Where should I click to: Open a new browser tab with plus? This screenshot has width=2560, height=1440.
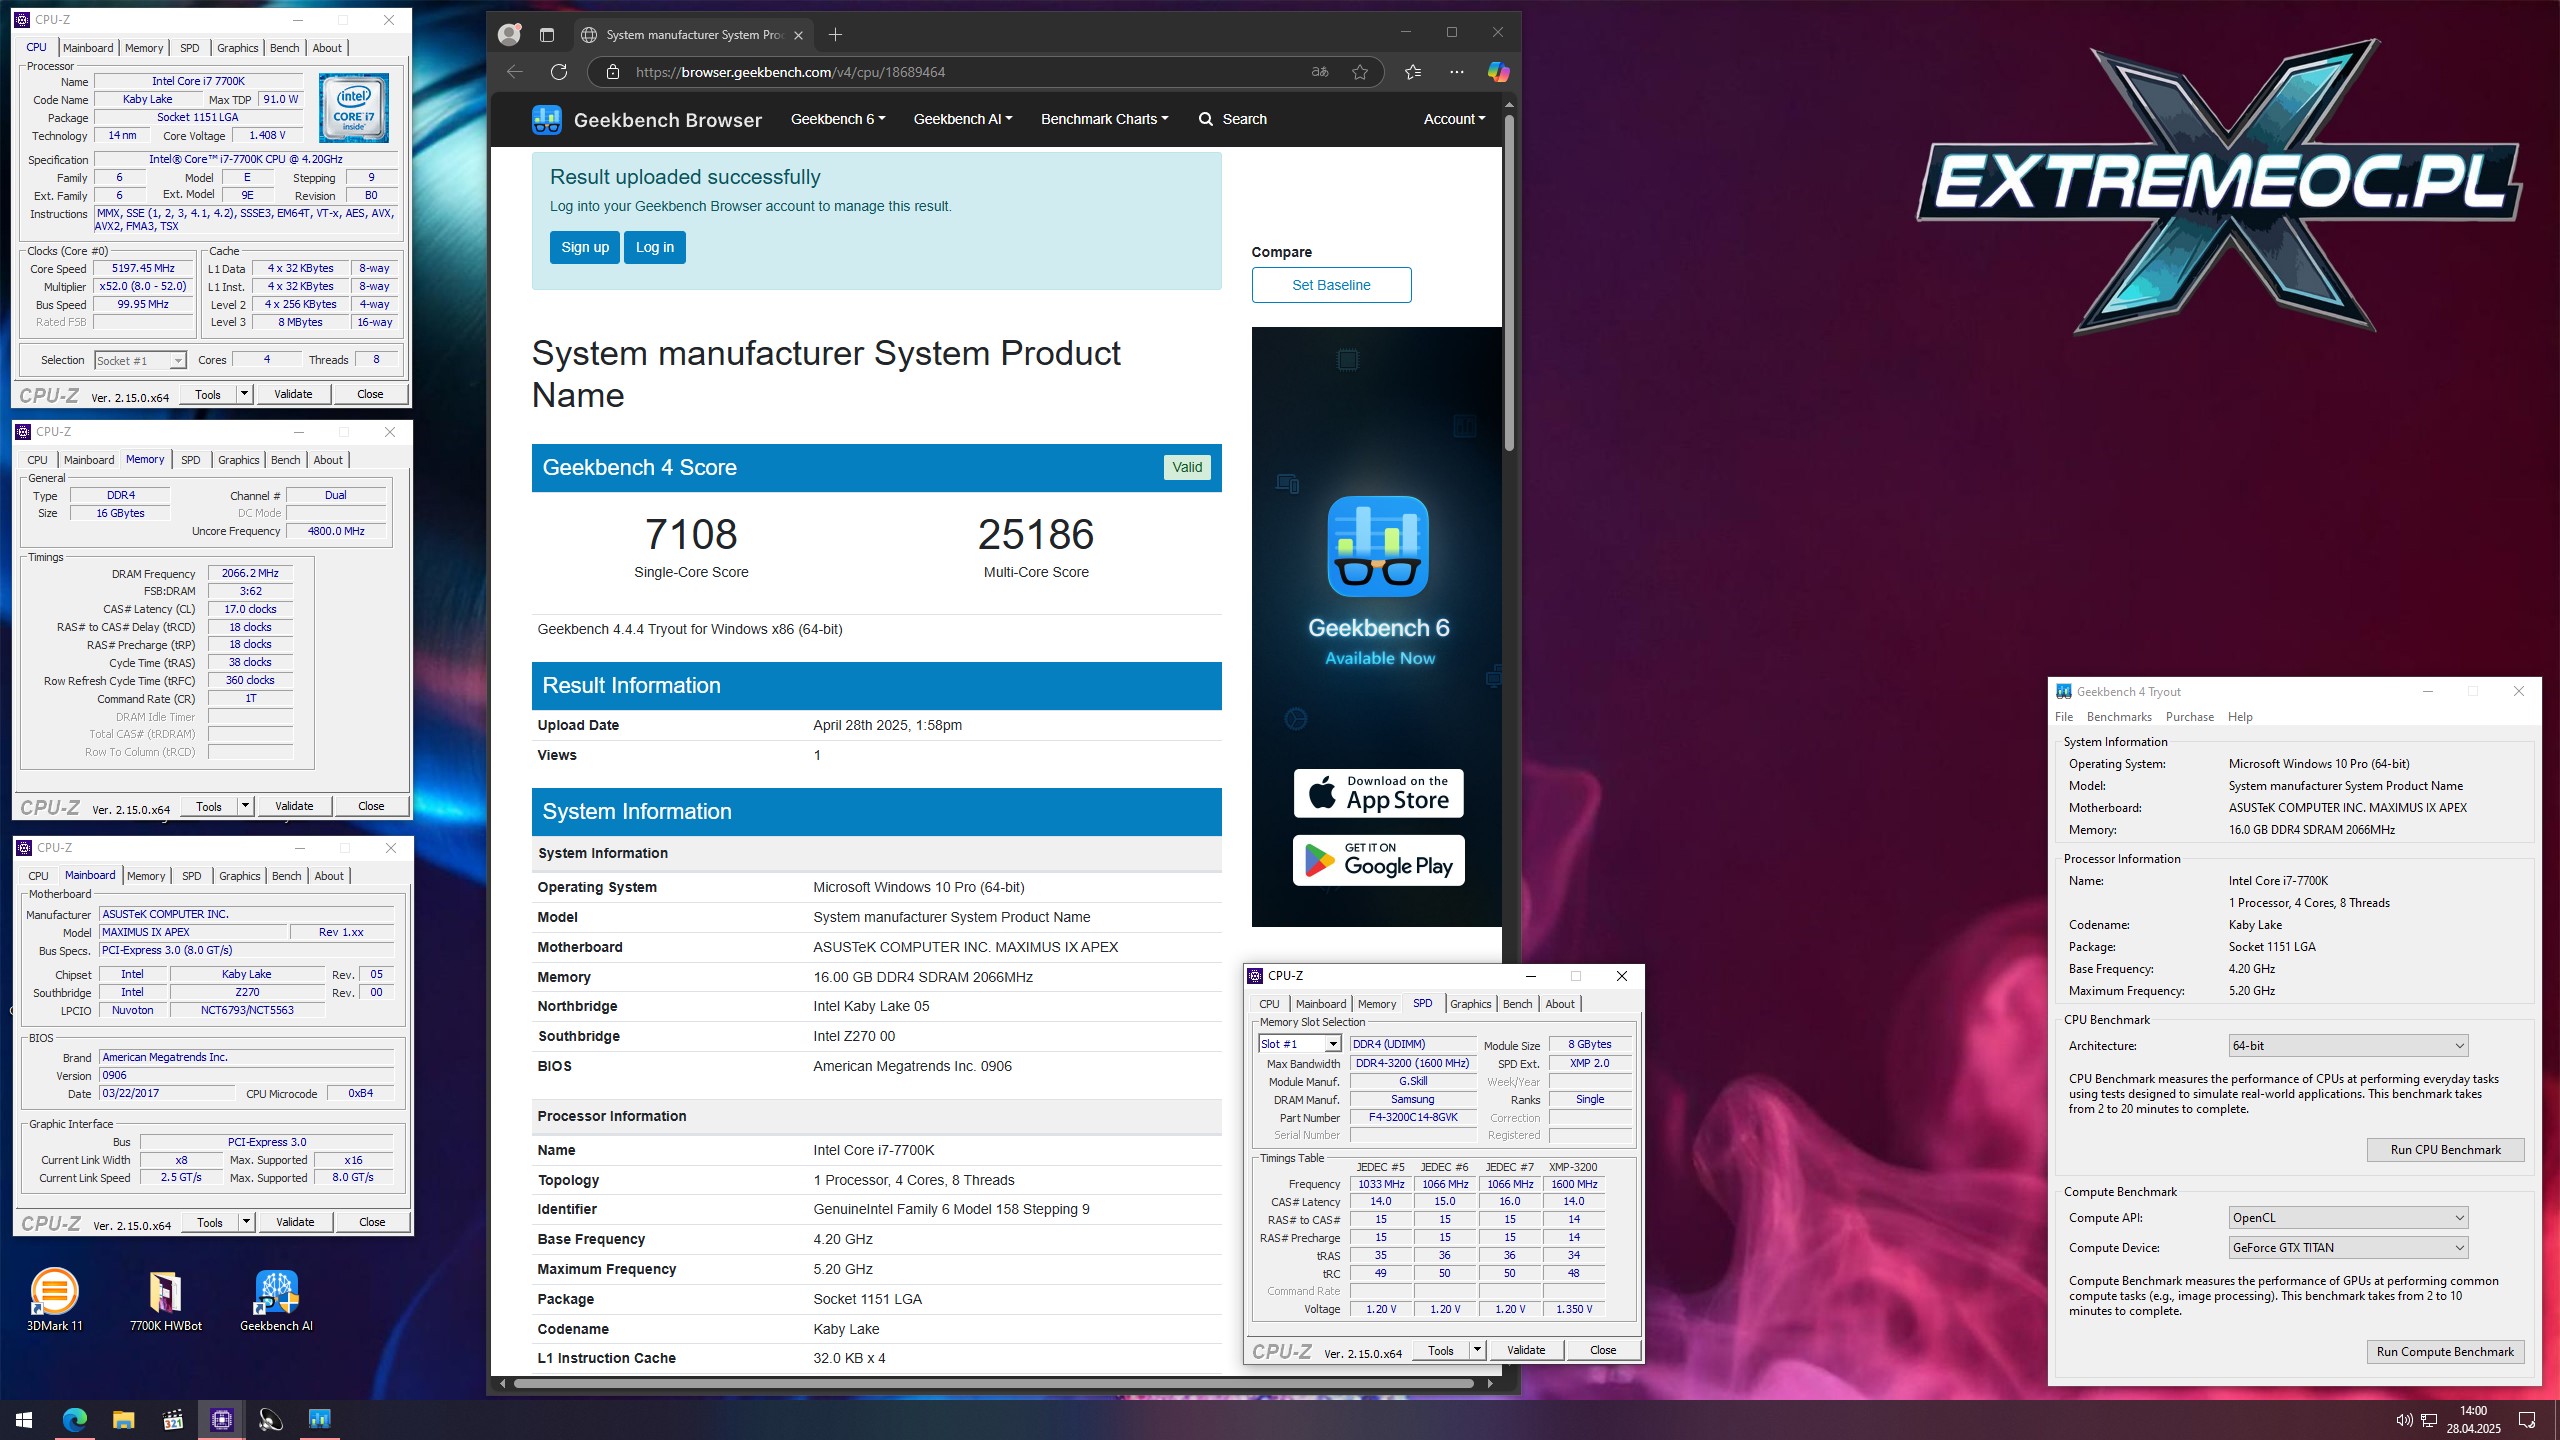tap(835, 35)
